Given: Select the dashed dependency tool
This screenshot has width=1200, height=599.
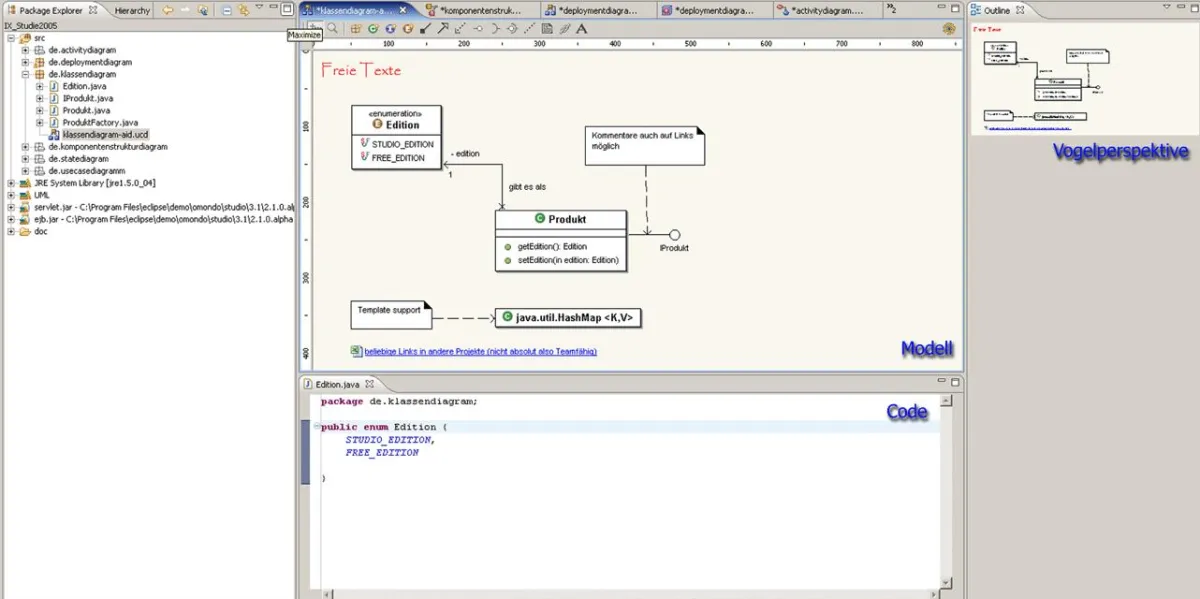Looking at the screenshot, I should (x=529, y=29).
